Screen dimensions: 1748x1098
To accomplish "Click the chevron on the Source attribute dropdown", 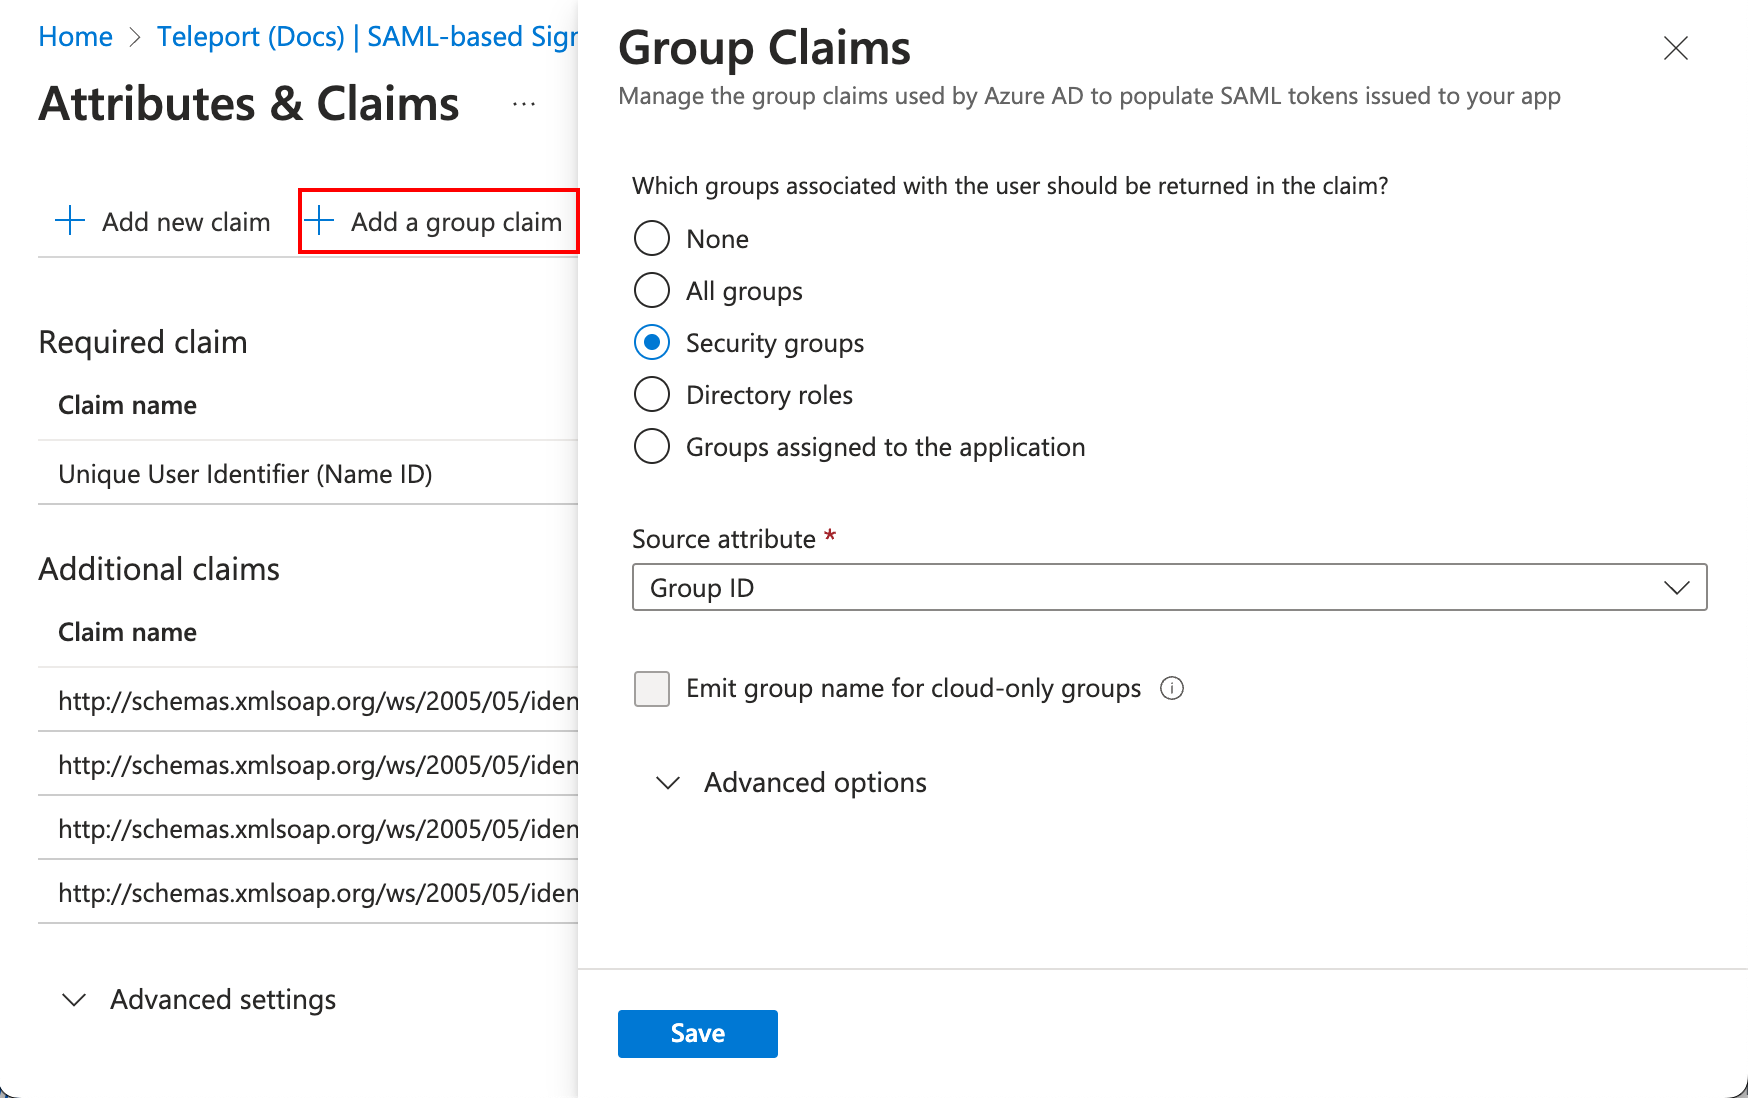I will coord(1678,588).
